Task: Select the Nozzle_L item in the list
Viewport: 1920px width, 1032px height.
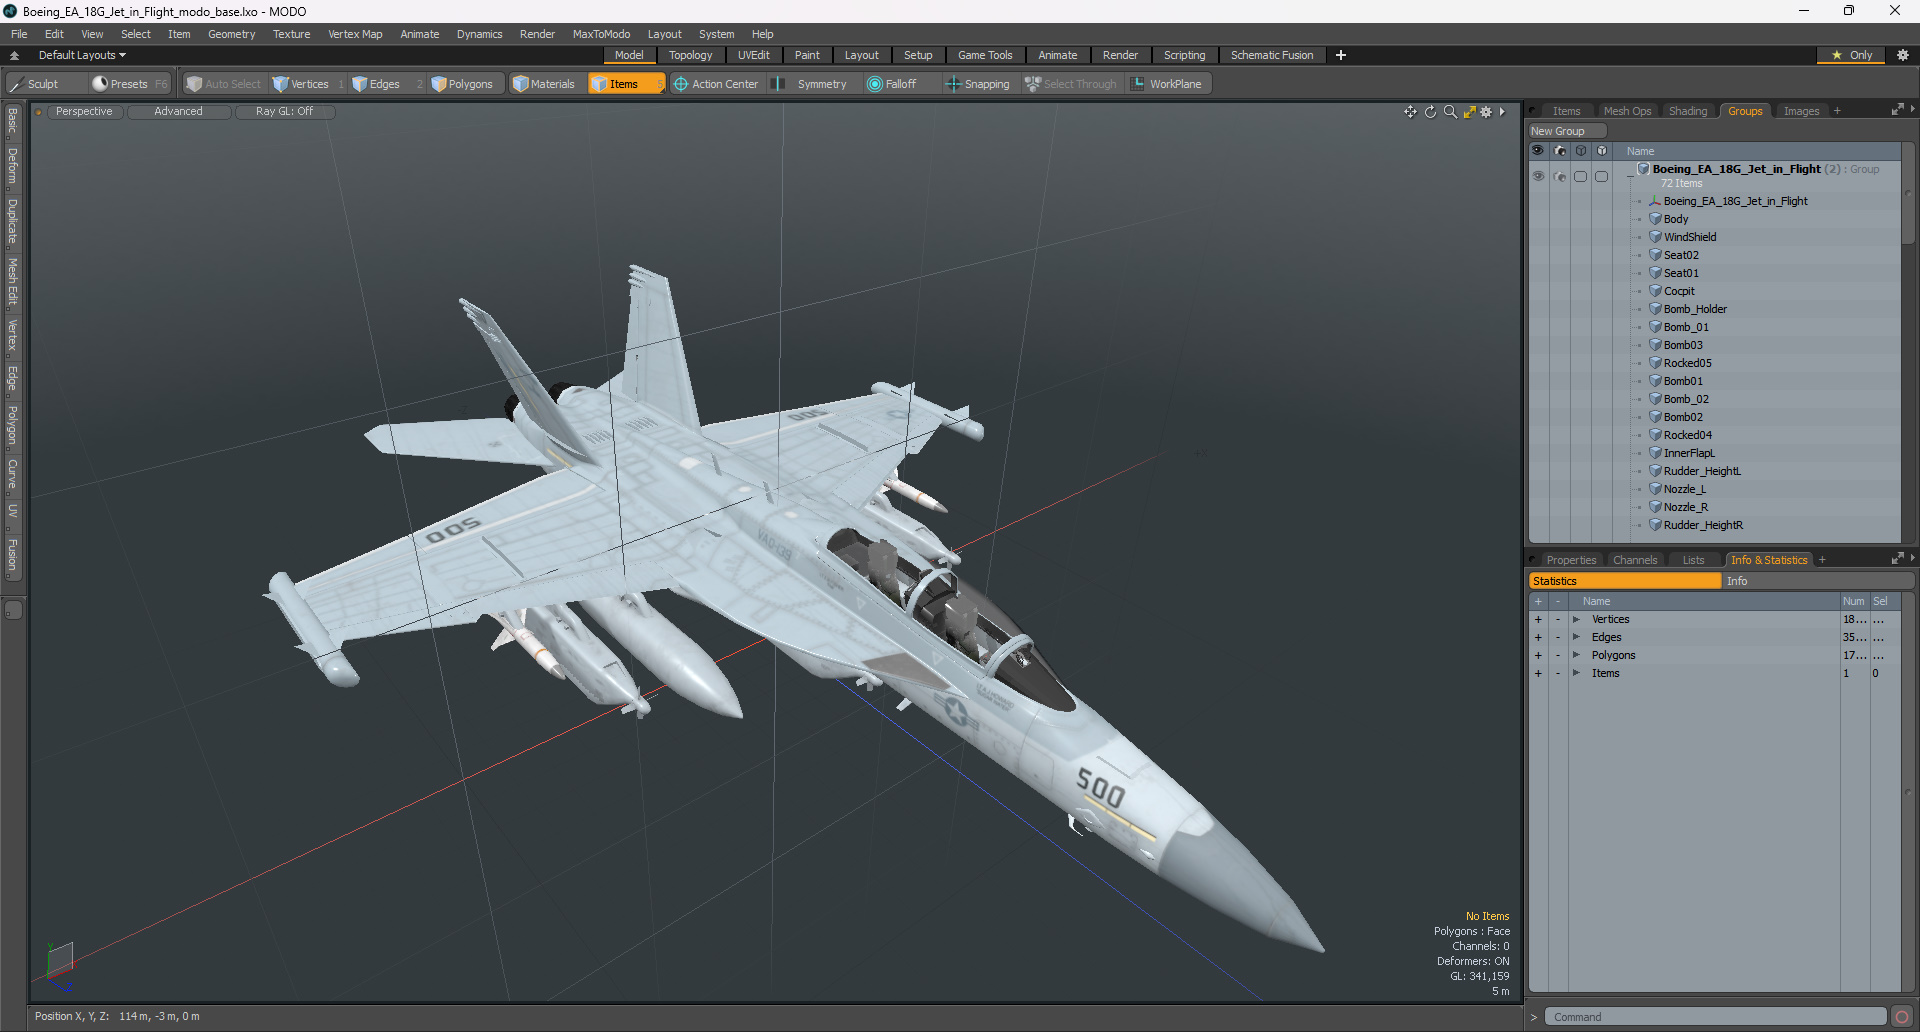Action: (1684, 489)
